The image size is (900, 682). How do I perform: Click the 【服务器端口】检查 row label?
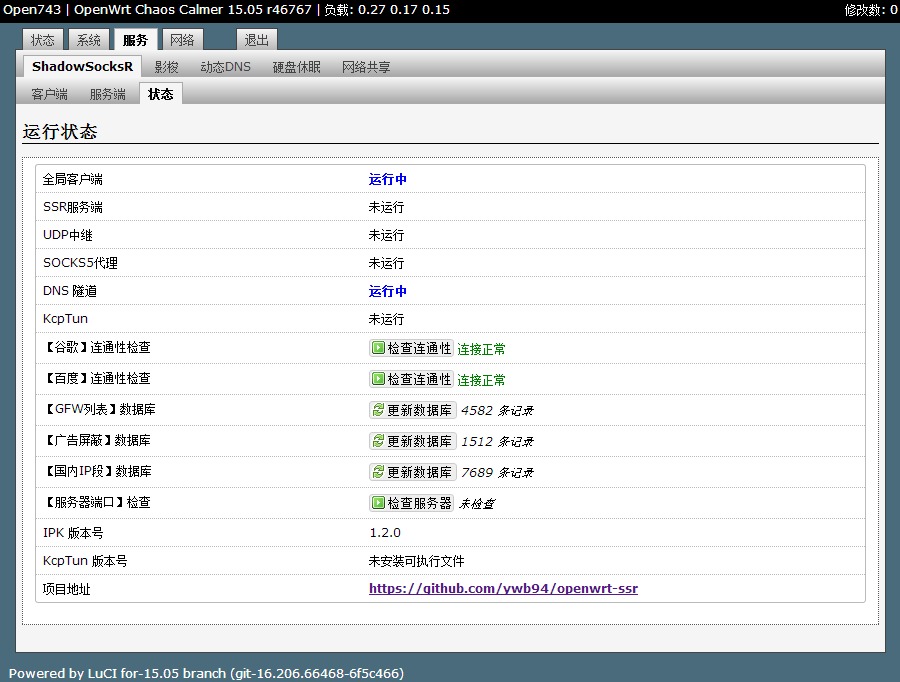[96, 502]
